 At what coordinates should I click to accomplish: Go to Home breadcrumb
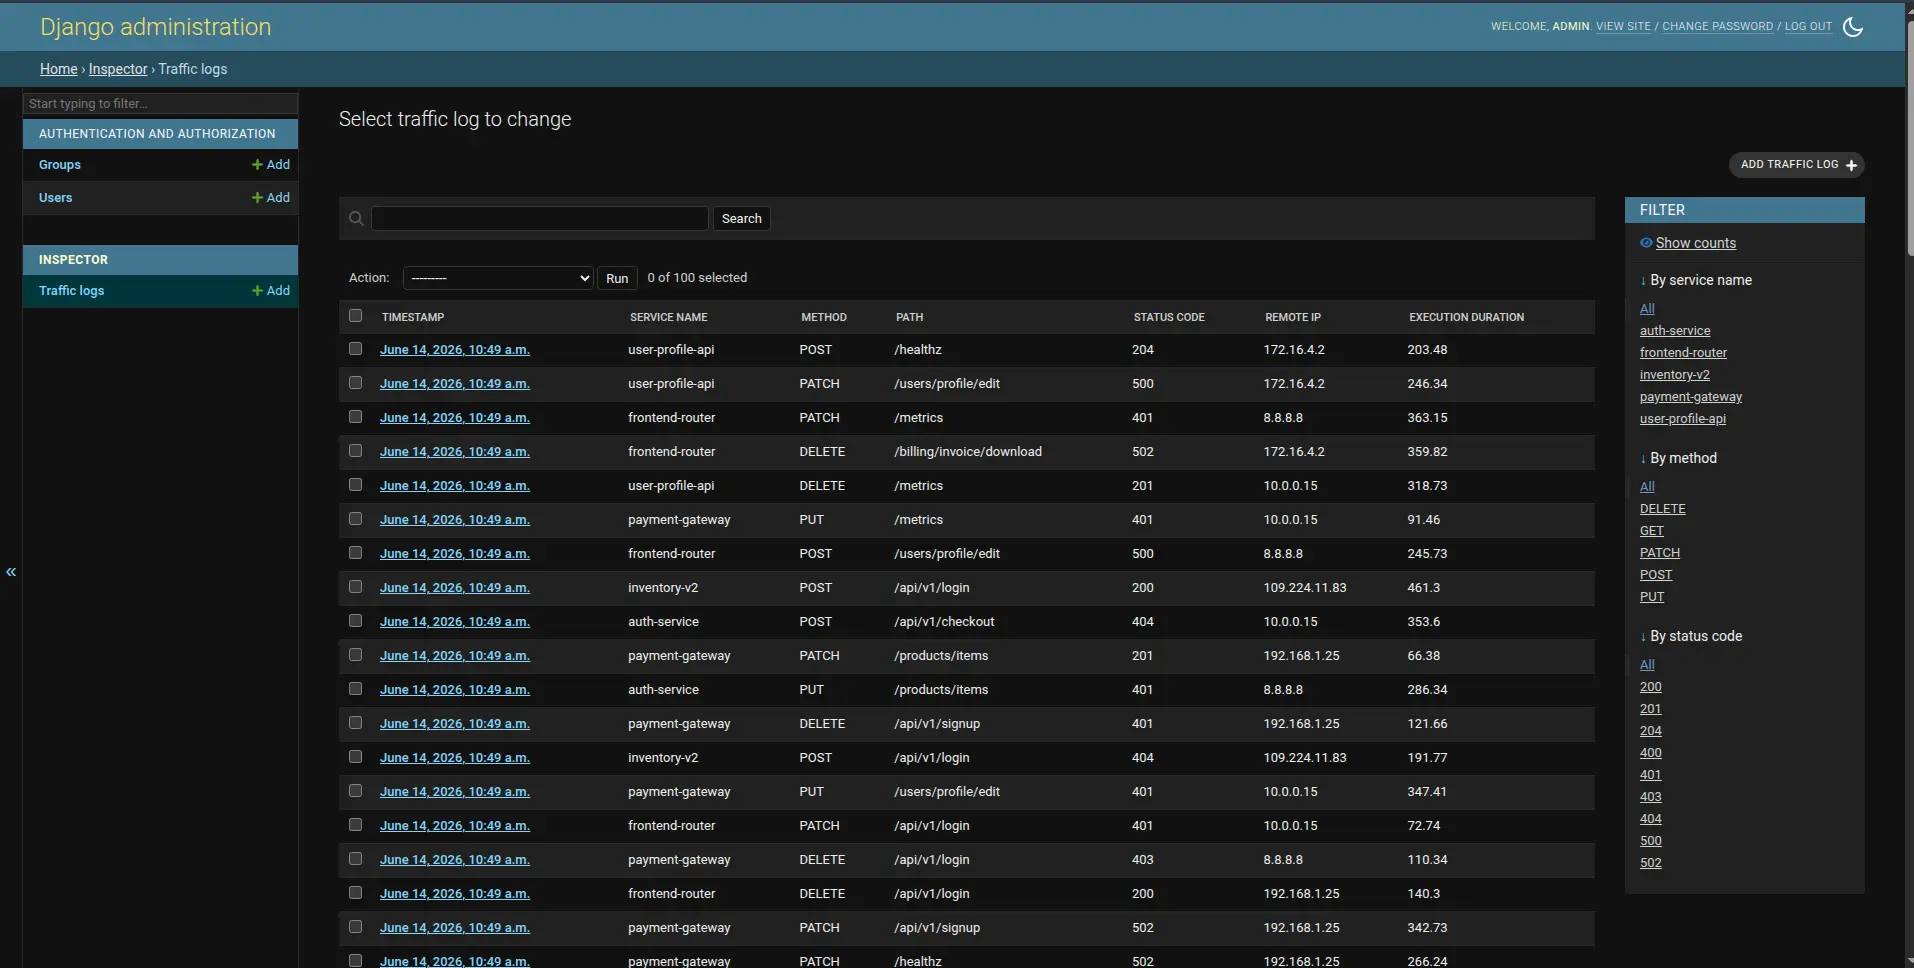[x=59, y=69]
